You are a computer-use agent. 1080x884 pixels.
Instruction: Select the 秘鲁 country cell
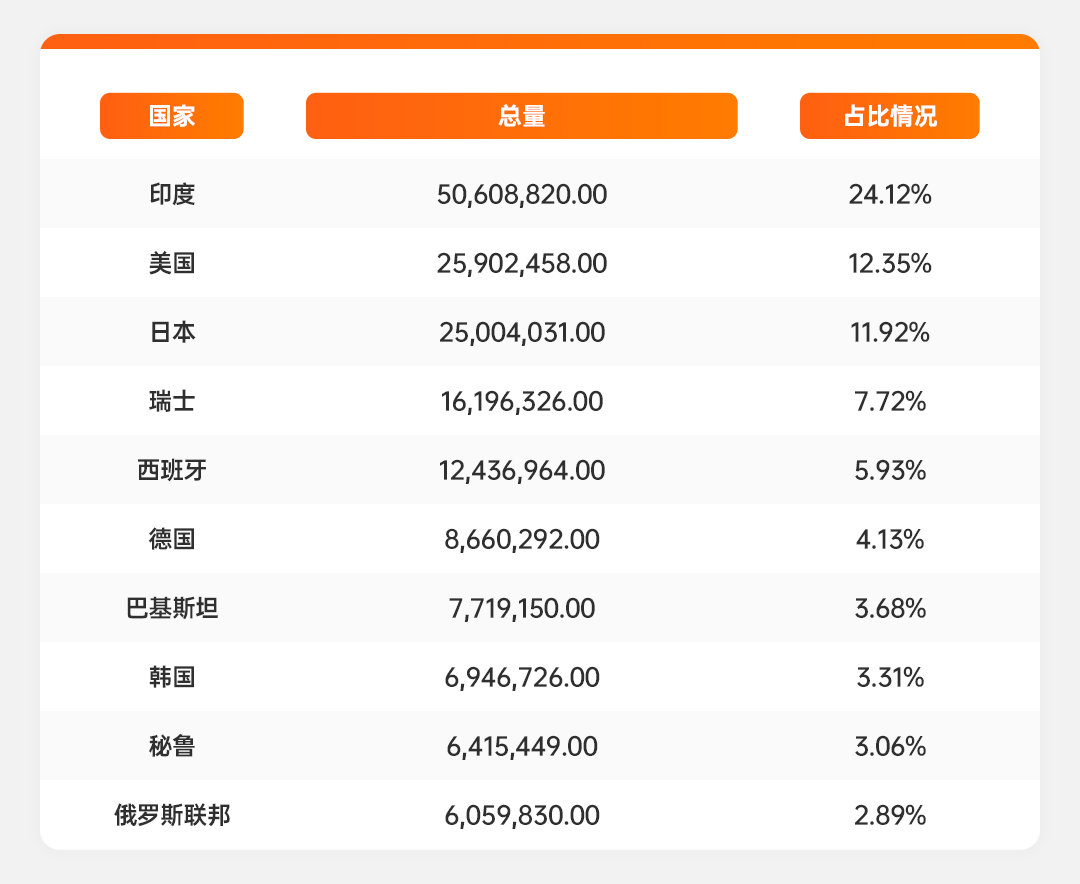click(171, 746)
